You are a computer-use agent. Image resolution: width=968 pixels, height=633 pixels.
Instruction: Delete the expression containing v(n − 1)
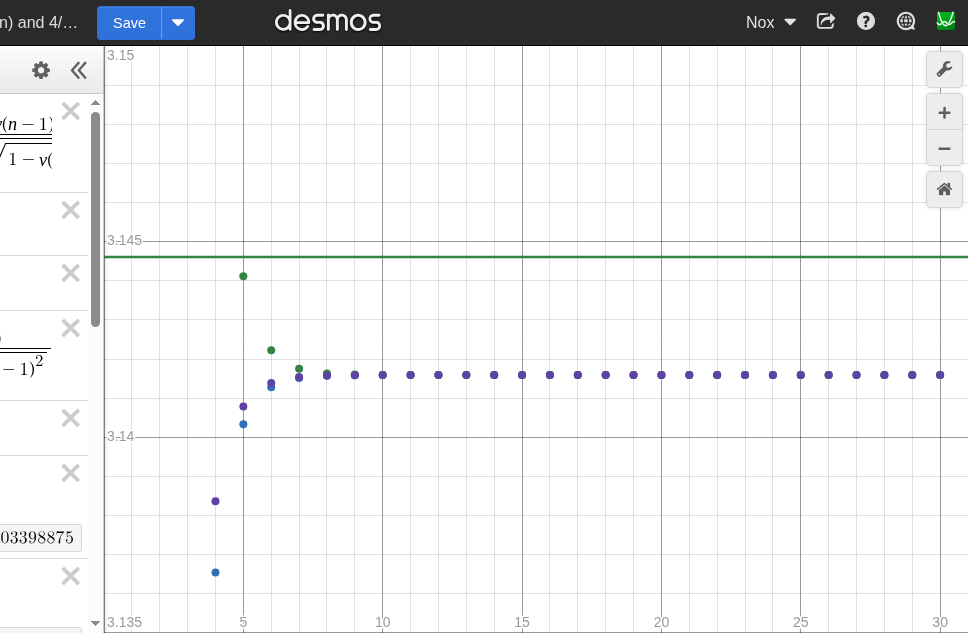coord(71,111)
